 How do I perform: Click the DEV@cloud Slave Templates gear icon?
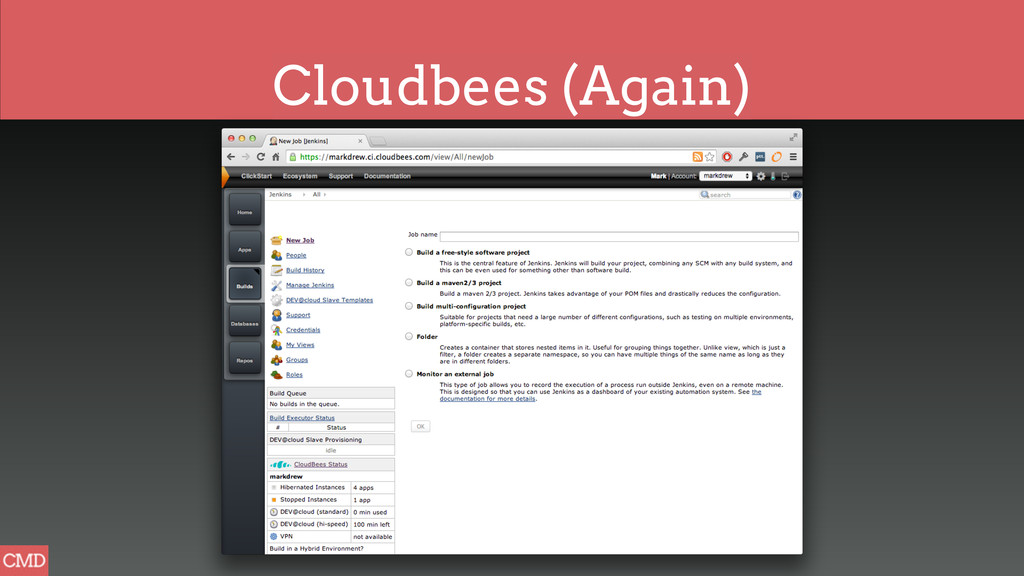pos(276,300)
